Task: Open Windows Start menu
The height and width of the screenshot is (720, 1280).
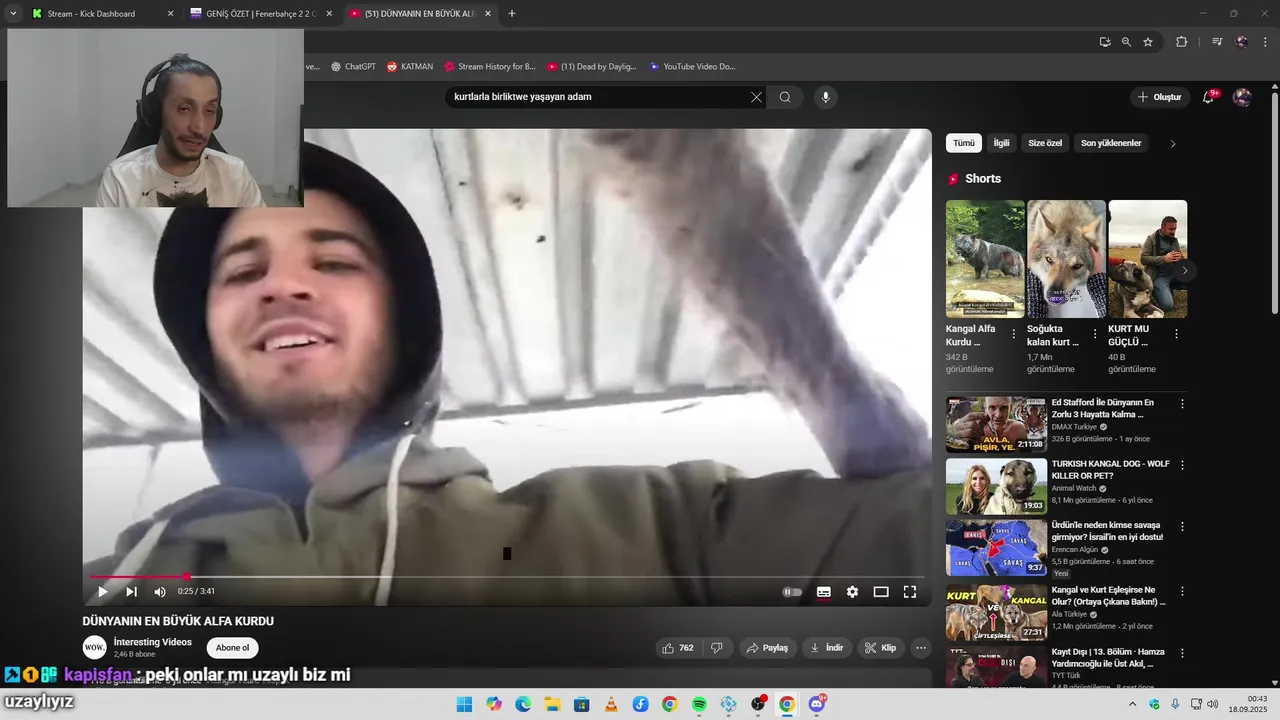Action: 464,704
